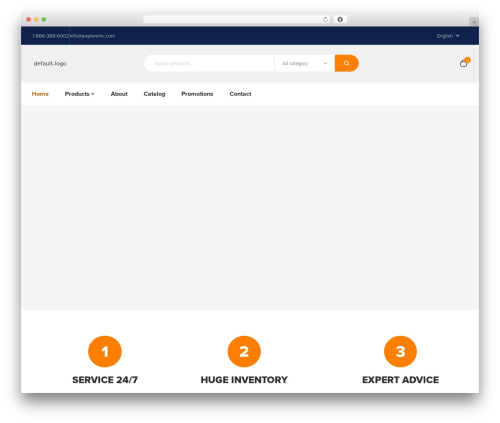Viewport: 500px width, 423px height.
Task: Open the shopping cart icon
Action: pos(464,63)
